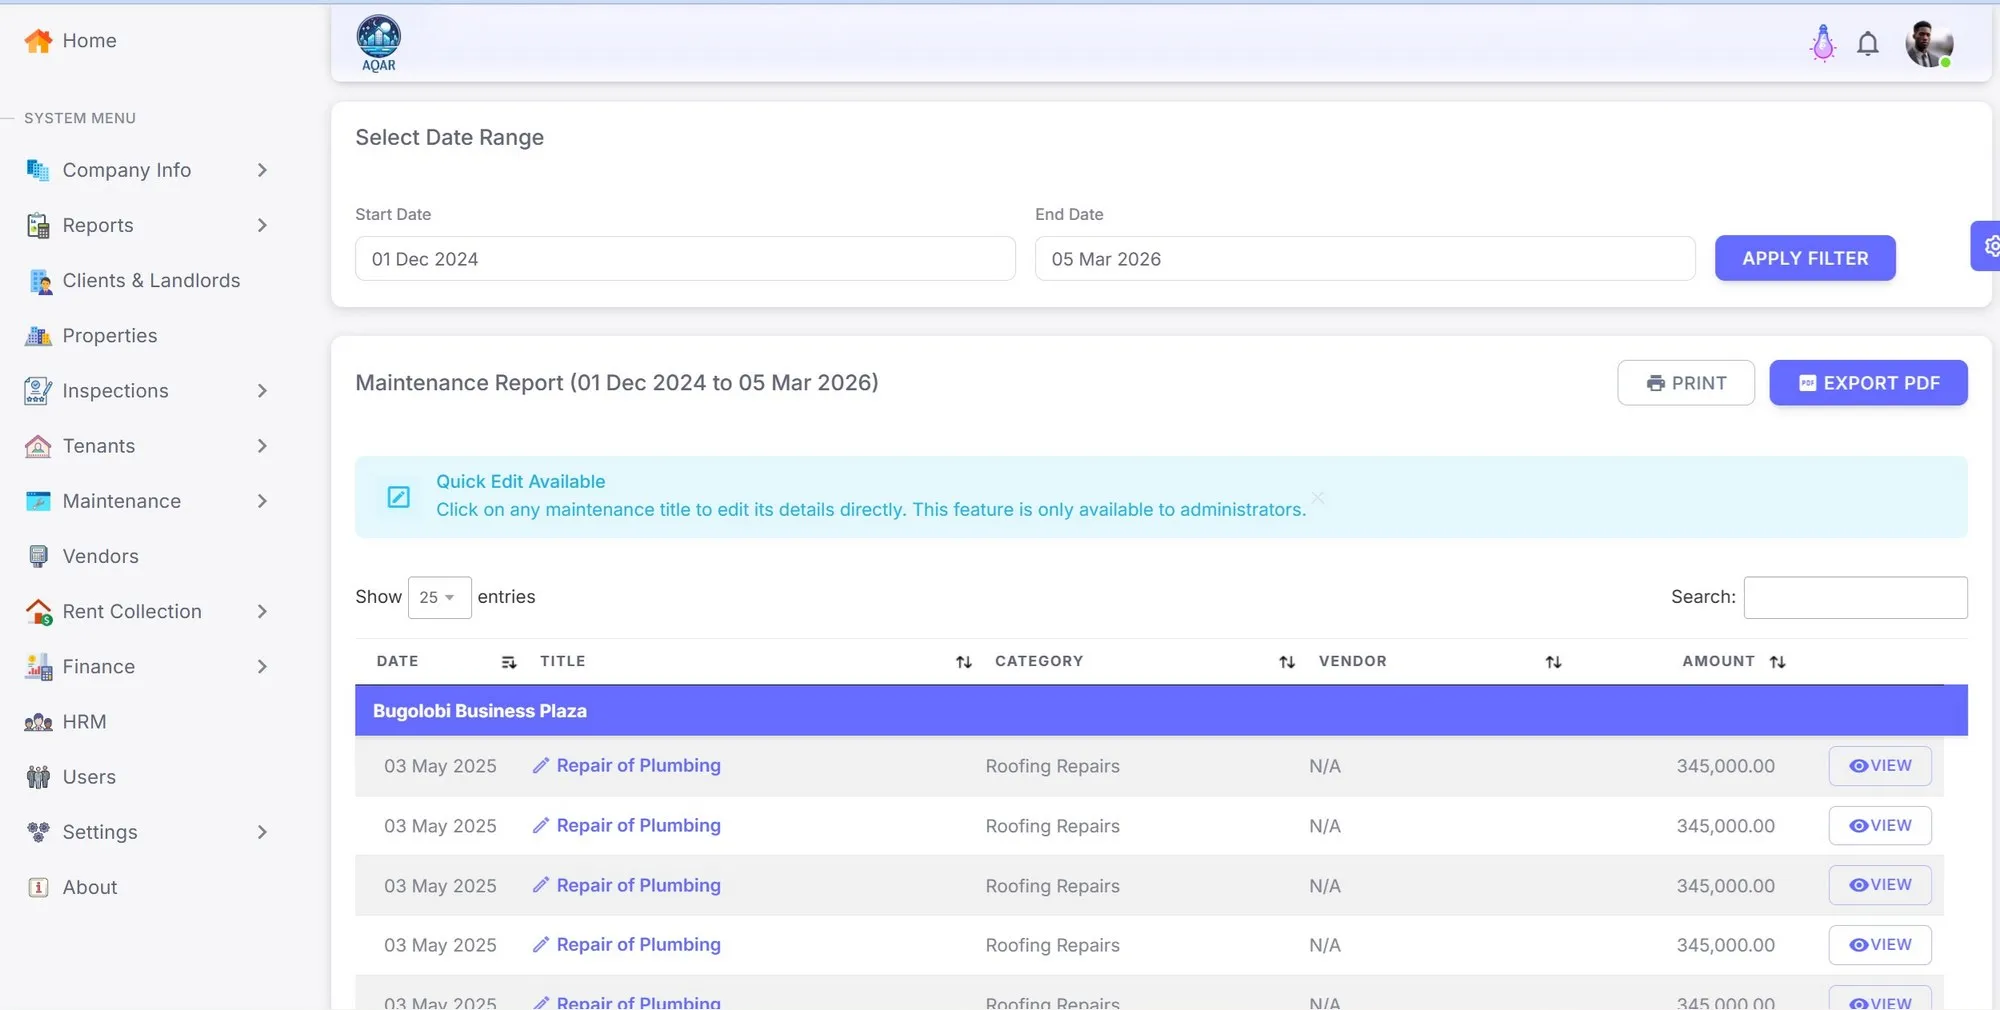Click the Maintenance sidebar icon
The height and width of the screenshot is (1010, 2000).
[x=38, y=501]
